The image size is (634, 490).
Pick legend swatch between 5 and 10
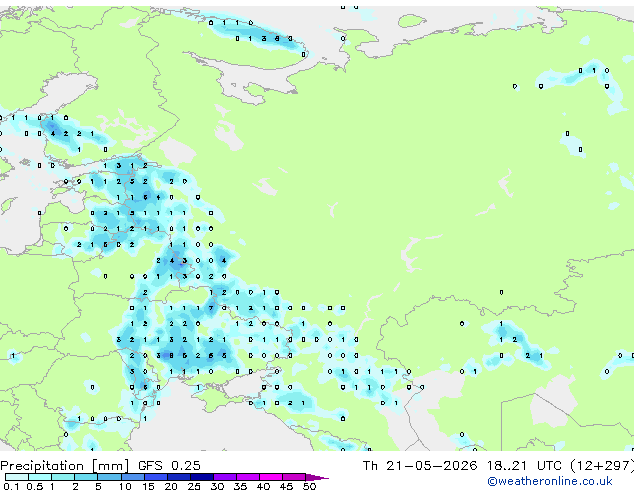coord(109,477)
